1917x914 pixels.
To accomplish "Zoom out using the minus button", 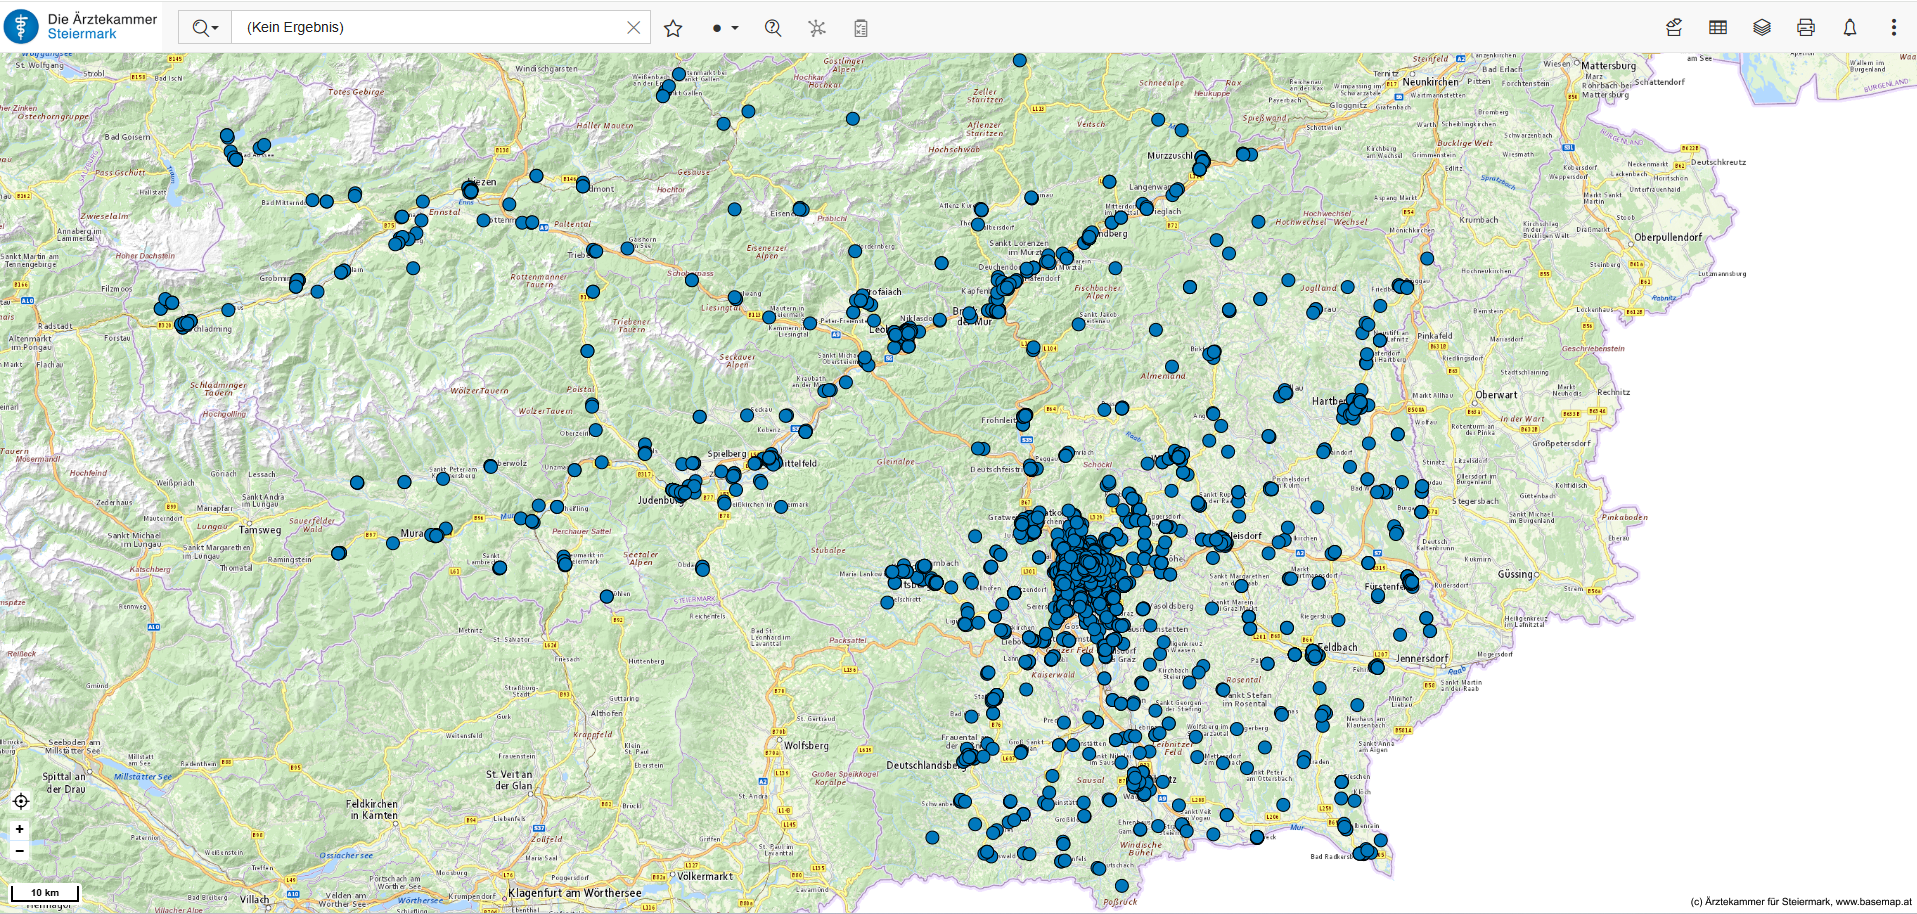I will (x=20, y=851).
